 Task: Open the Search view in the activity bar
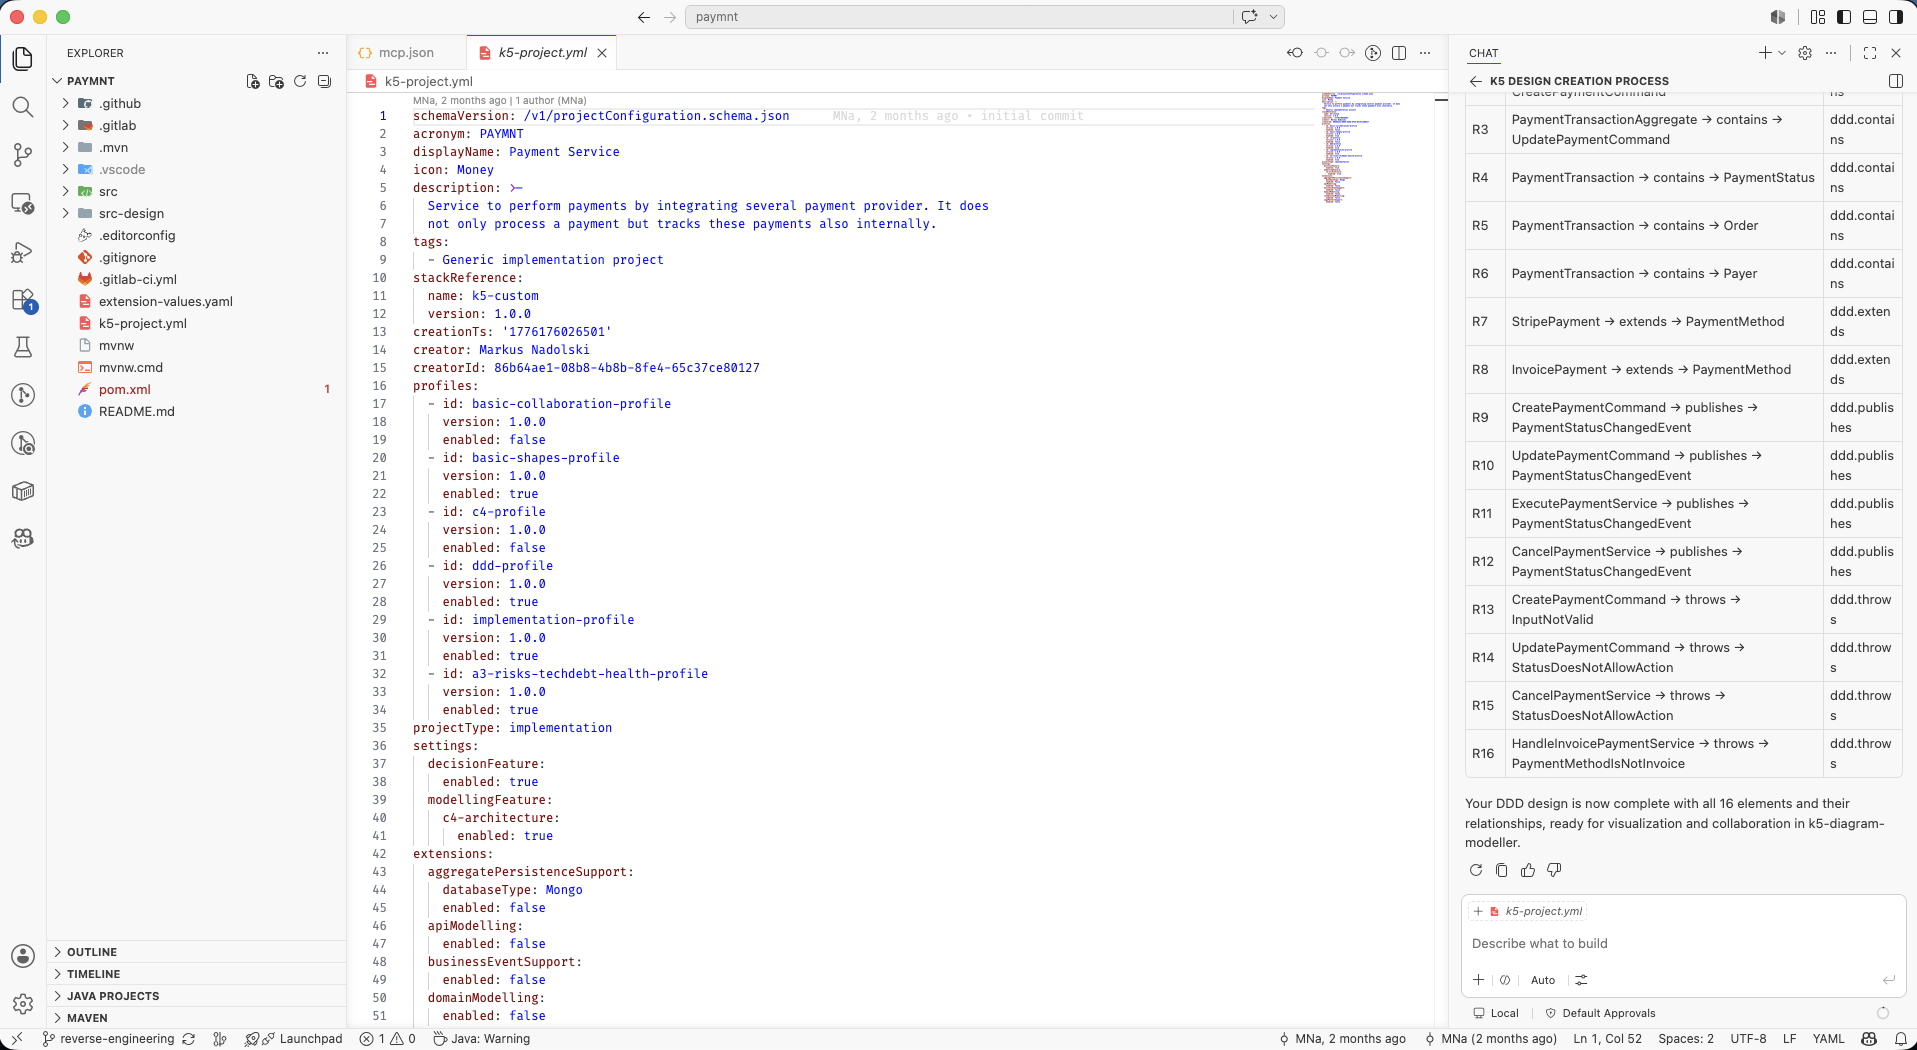[22, 107]
